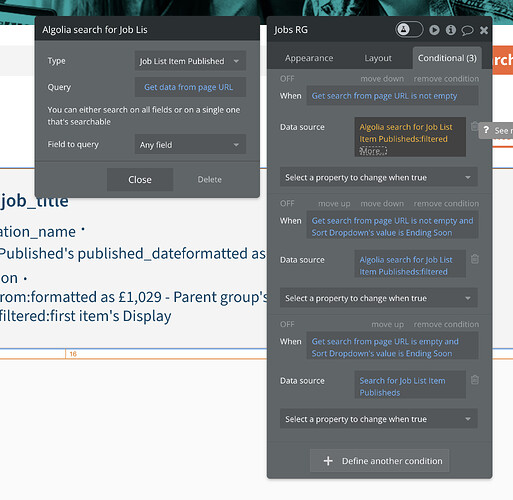Edit Query 'Get data from page URL'
This screenshot has height=500, width=513.
[190, 87]
